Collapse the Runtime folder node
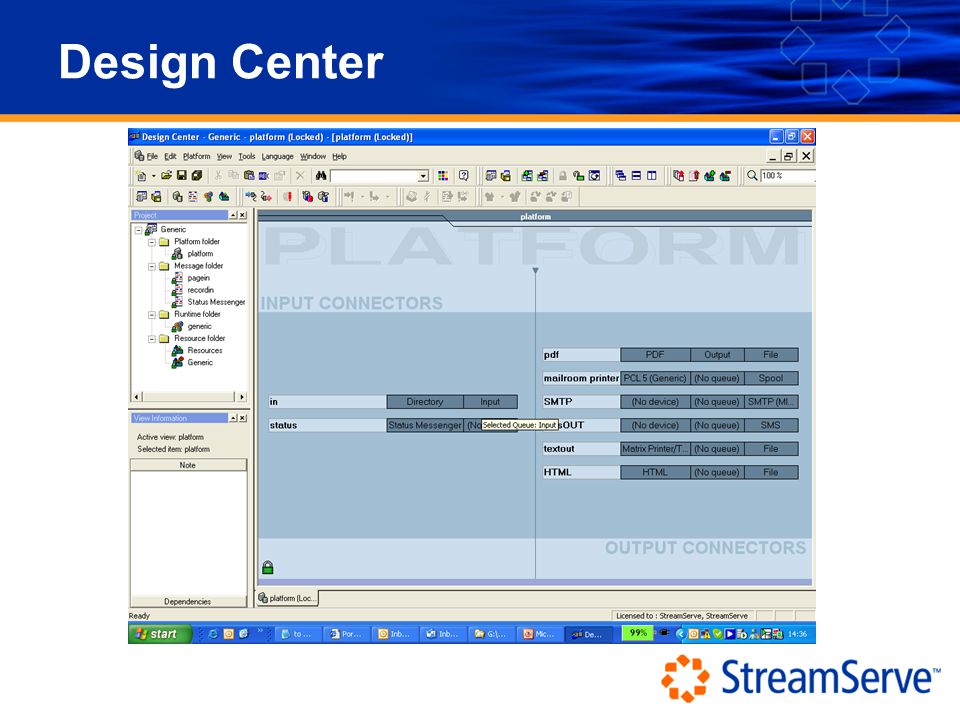The width and height of the screenshot is (960, 720). (152, 315)
